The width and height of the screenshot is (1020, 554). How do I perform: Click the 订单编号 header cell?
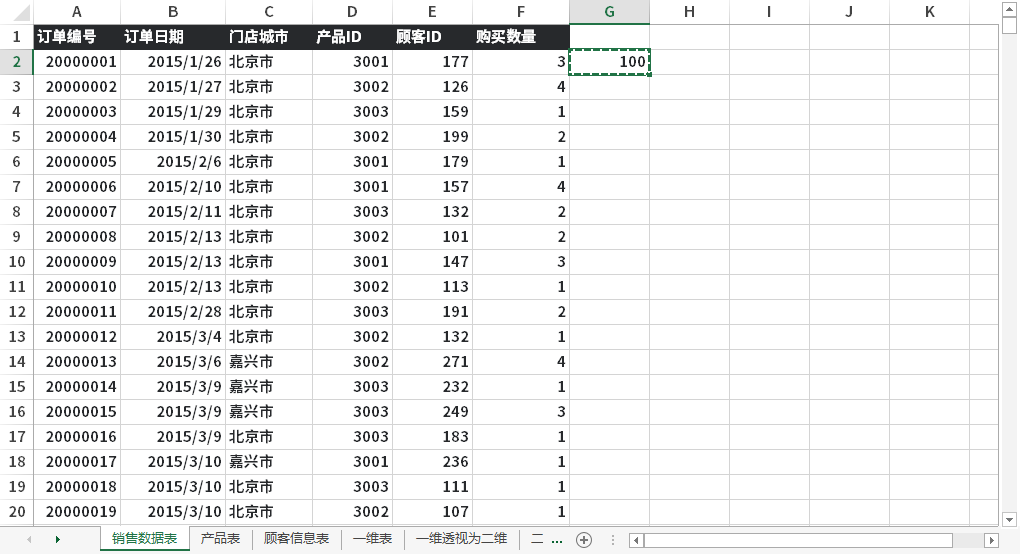pos(77,37)
